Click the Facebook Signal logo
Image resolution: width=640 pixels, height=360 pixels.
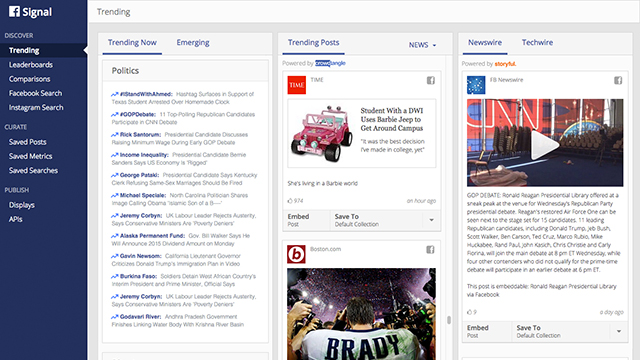click(x=31, y=12)
